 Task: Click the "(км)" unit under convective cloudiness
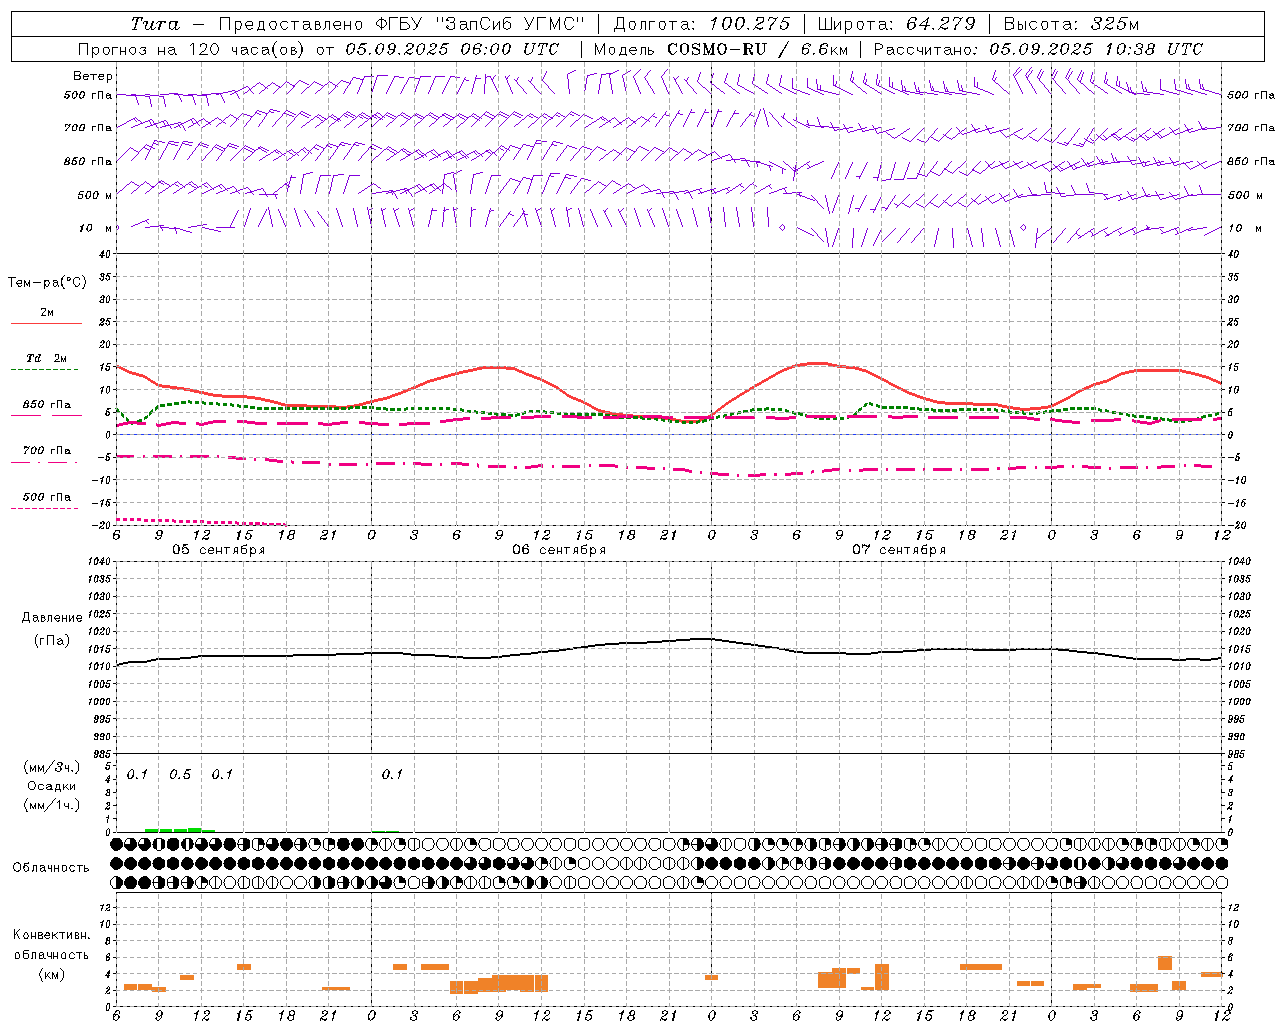coord(51,973)
